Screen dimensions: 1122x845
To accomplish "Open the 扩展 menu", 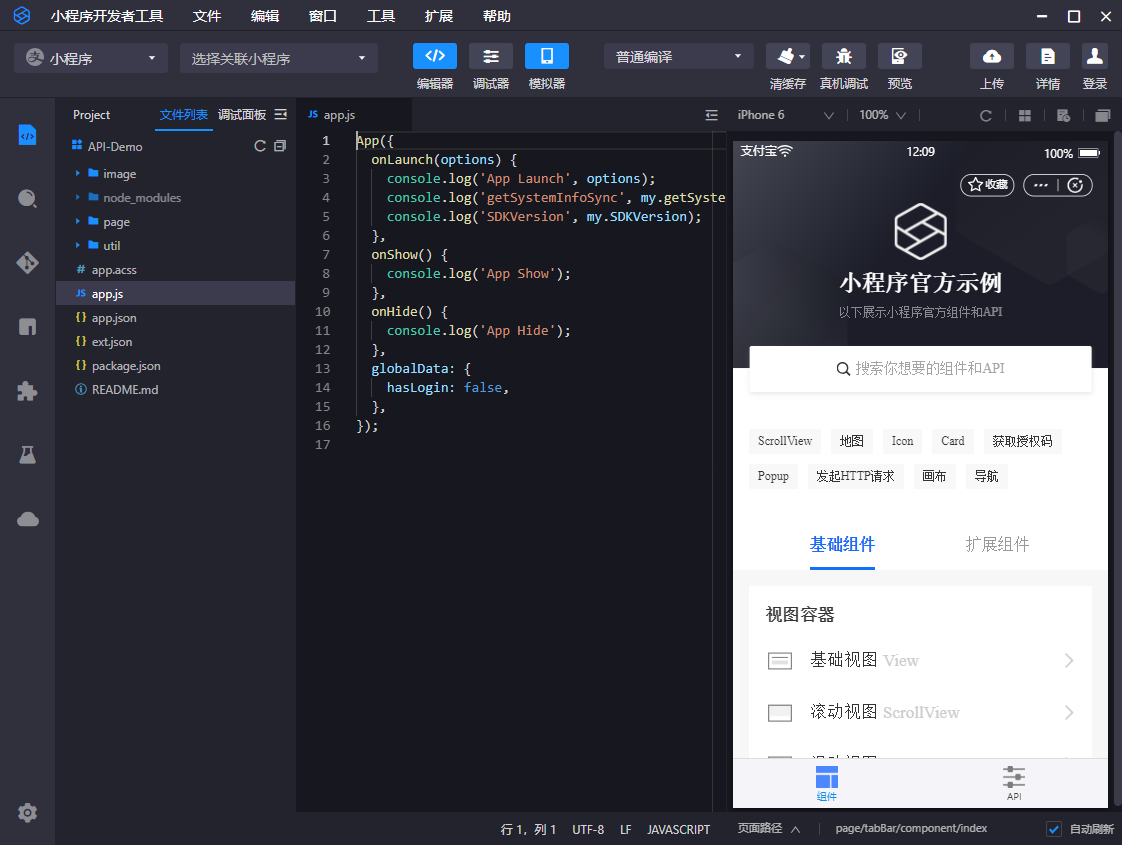I will pos(439,16).
